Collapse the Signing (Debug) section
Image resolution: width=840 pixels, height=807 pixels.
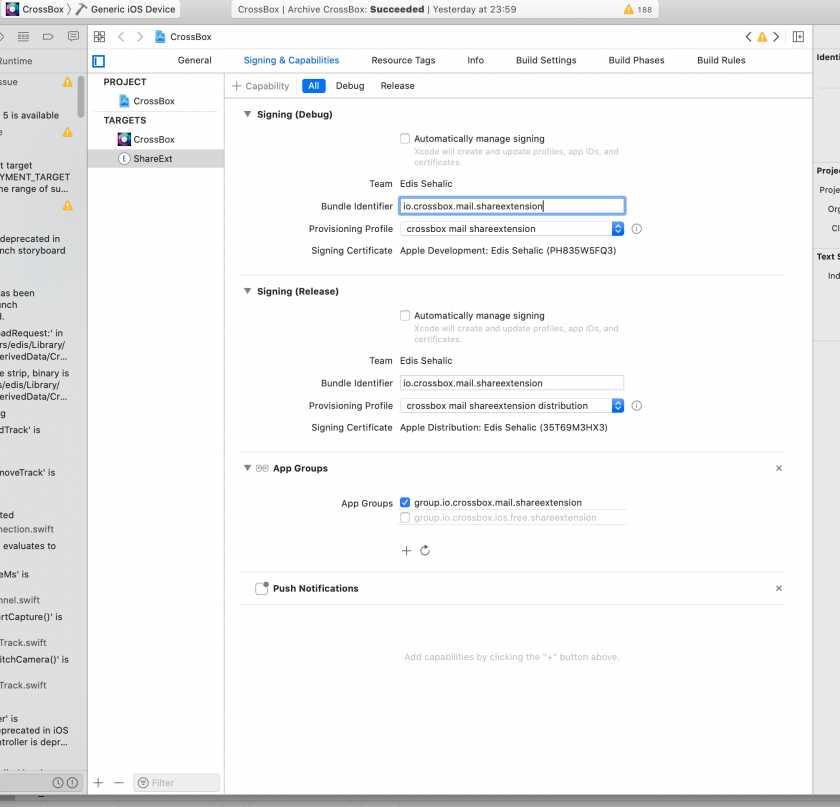(x=247, y=114)
